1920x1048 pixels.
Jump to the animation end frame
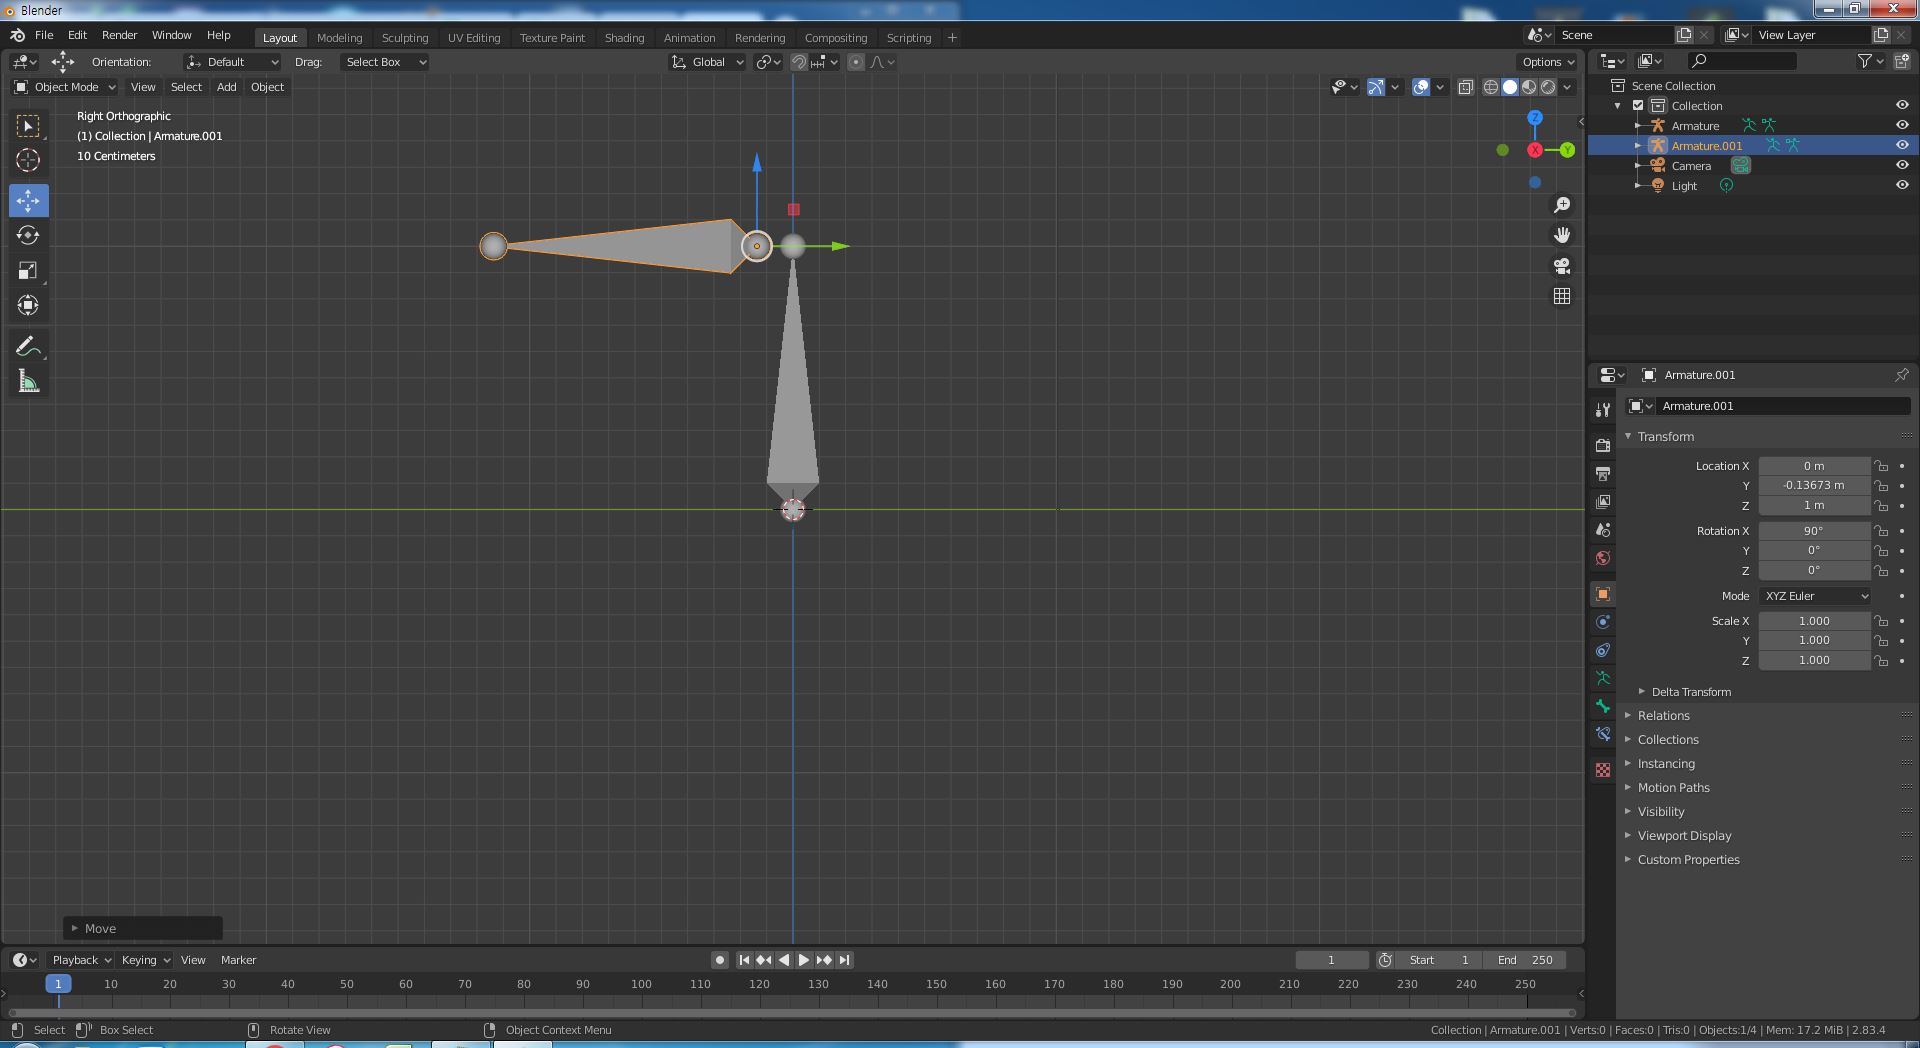[x=844, y=960]
